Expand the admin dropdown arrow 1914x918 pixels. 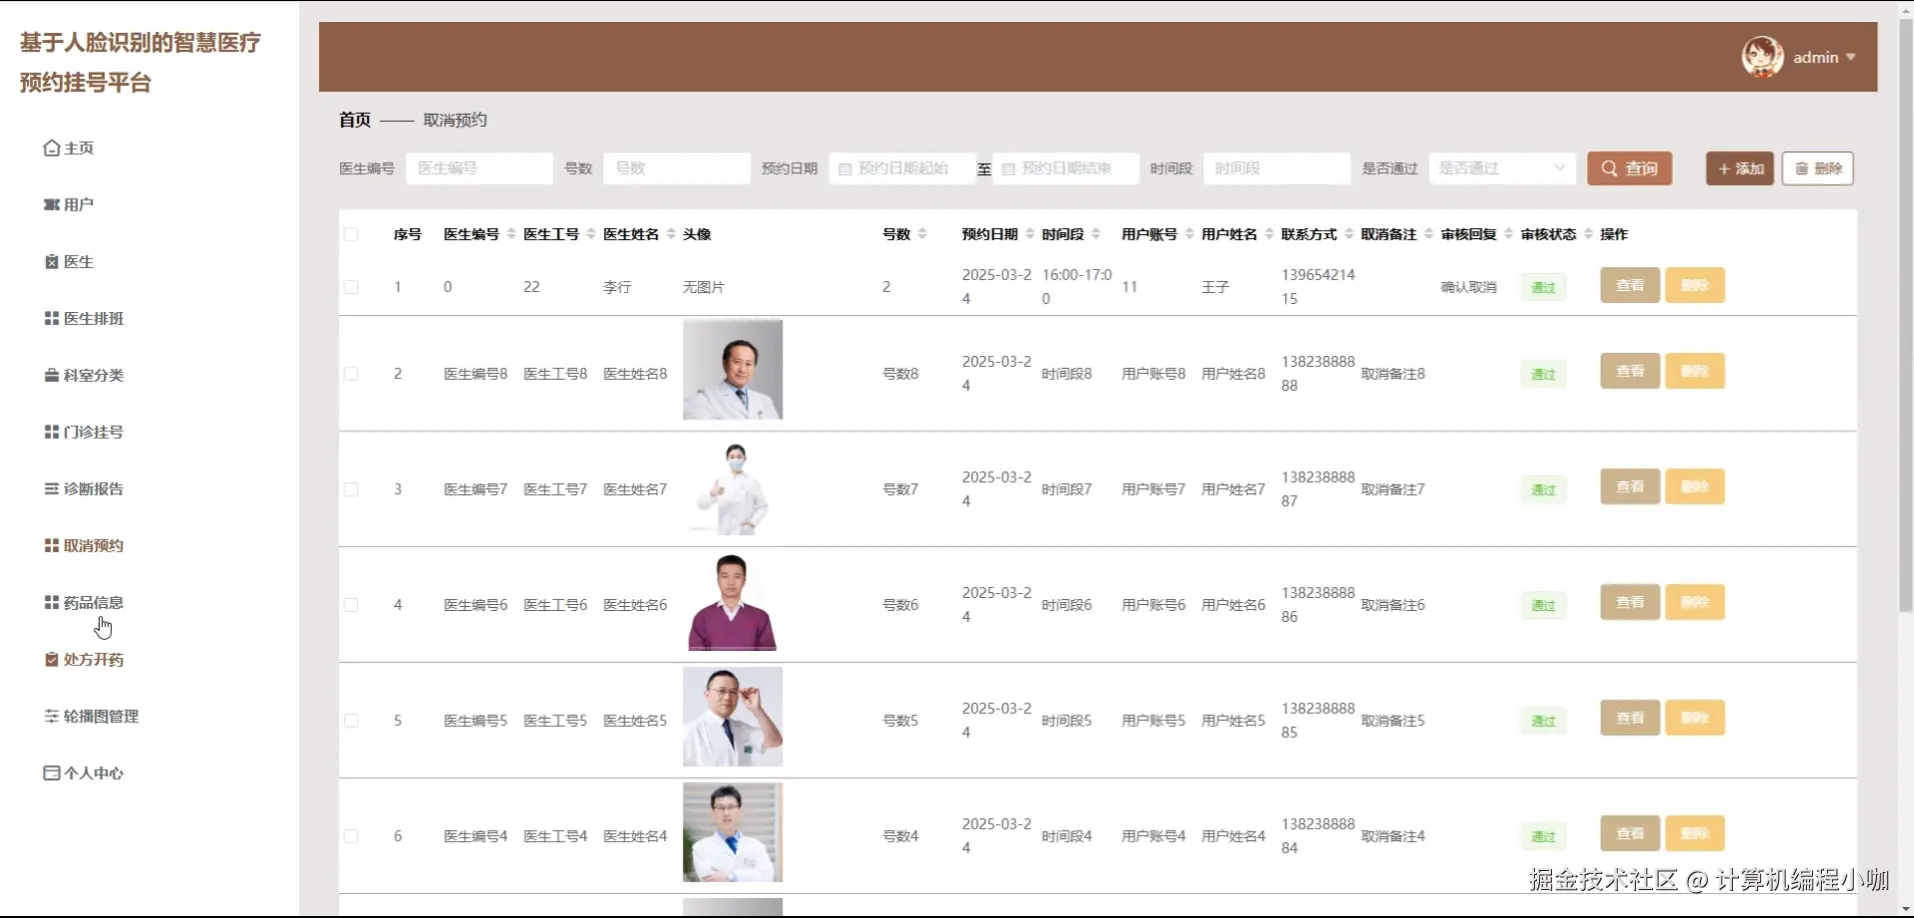1851,57
